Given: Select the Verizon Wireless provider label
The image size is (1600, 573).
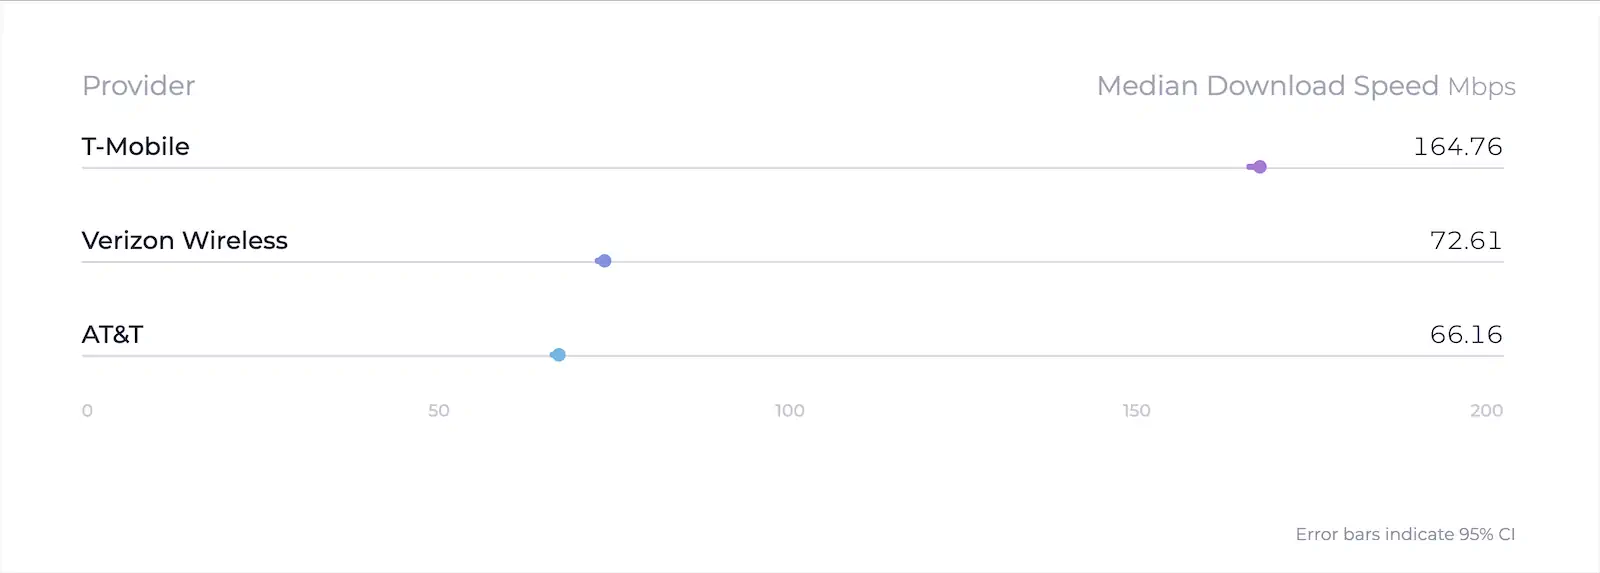Looking at the screenshot, I should tap(184, 240).
